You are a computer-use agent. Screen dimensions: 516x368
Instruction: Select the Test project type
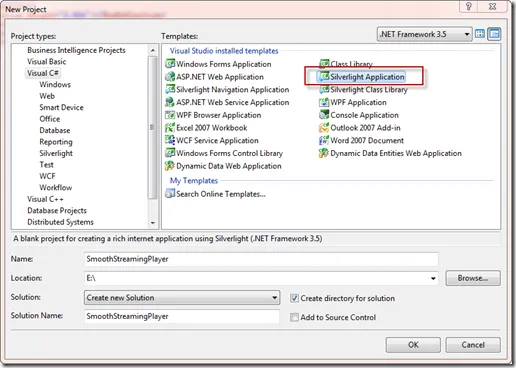coord(46,165)
